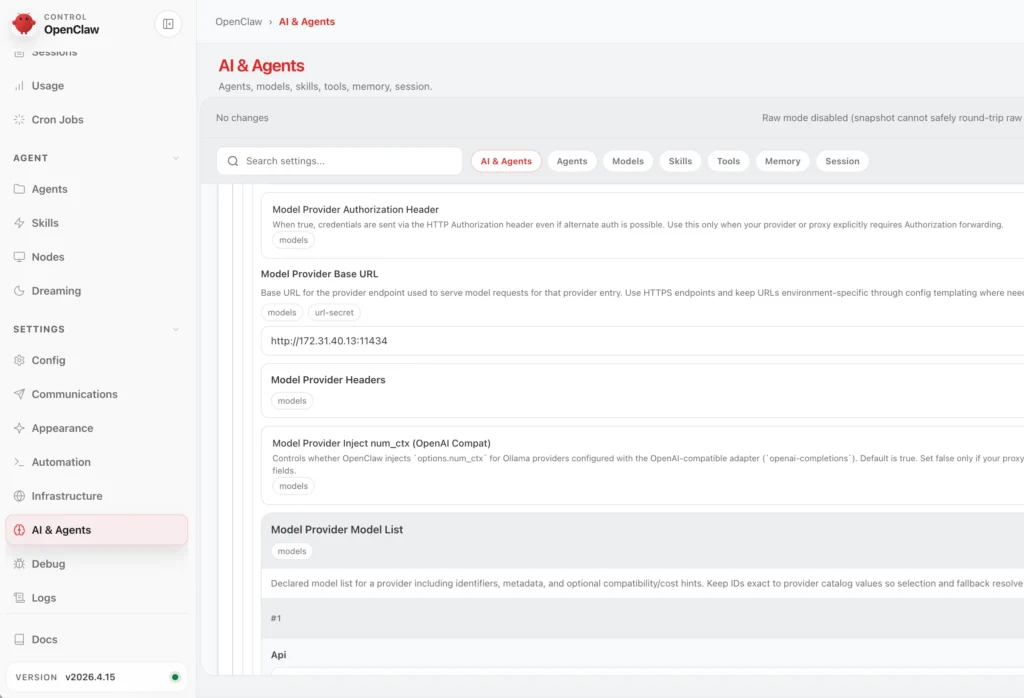The image size is (1024, 698).
Task: Click the v2026.4.15 version label
Action: click(x=90, y=677)
